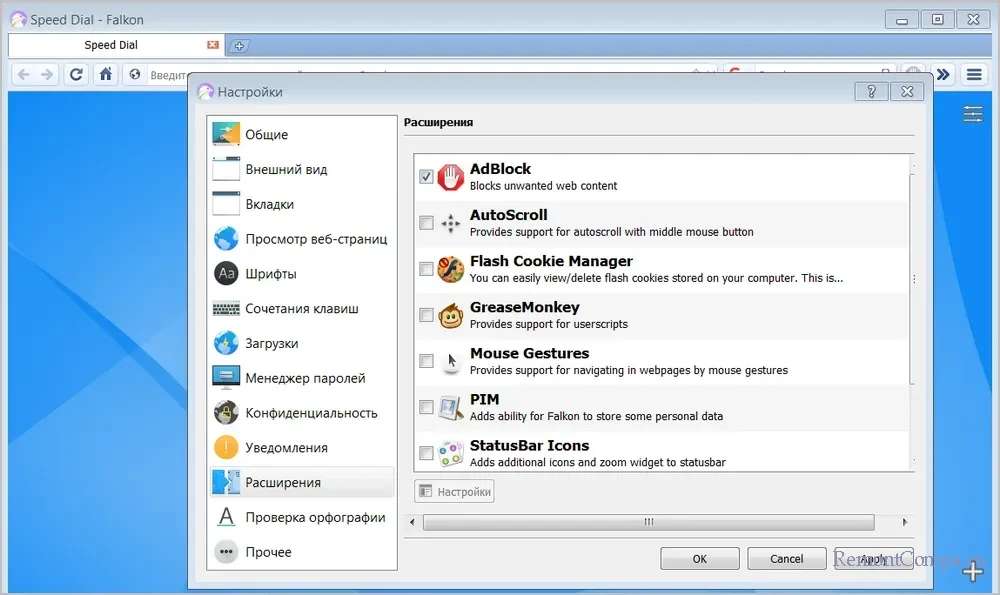Click the extensions list vertical scrollbar
Screen dimensions: 1000x595
(x=913, y=279)
